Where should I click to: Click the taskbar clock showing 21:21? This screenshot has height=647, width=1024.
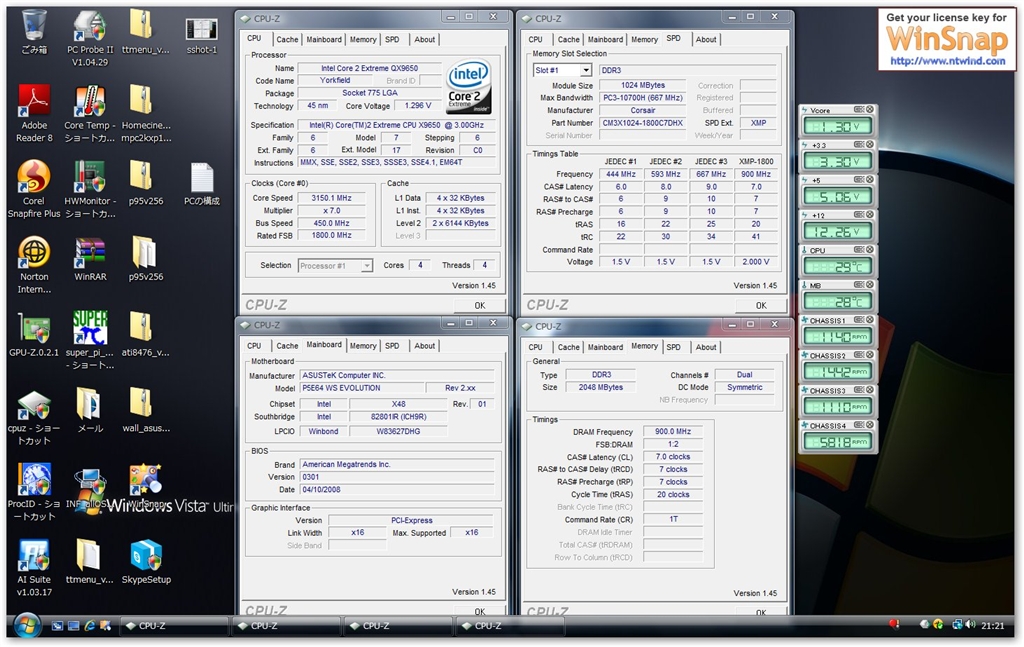(992, 626)
